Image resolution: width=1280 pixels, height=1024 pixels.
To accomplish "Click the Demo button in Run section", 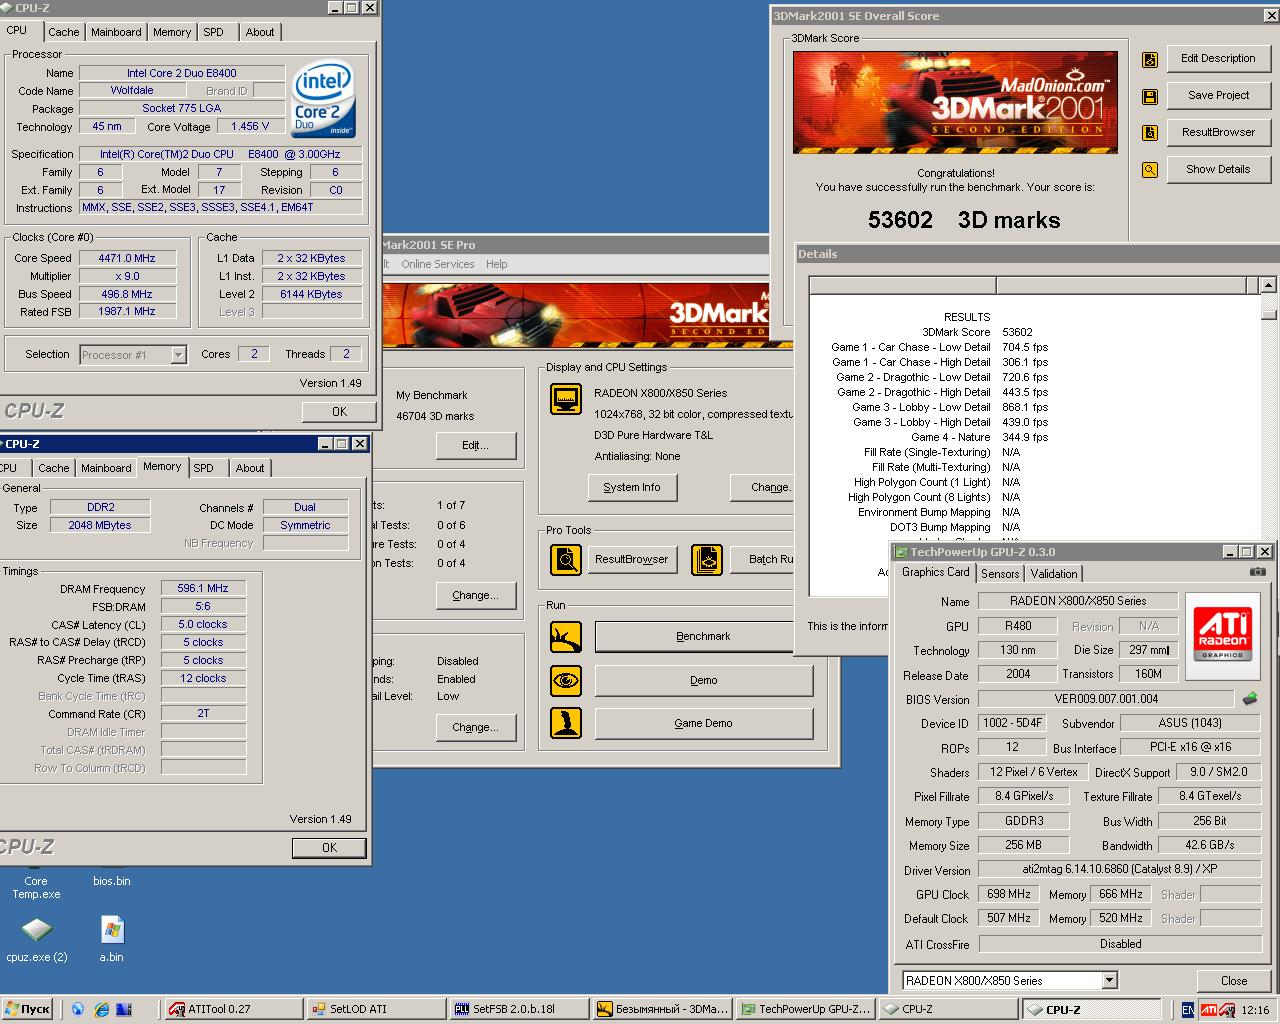I will (704, 680).
